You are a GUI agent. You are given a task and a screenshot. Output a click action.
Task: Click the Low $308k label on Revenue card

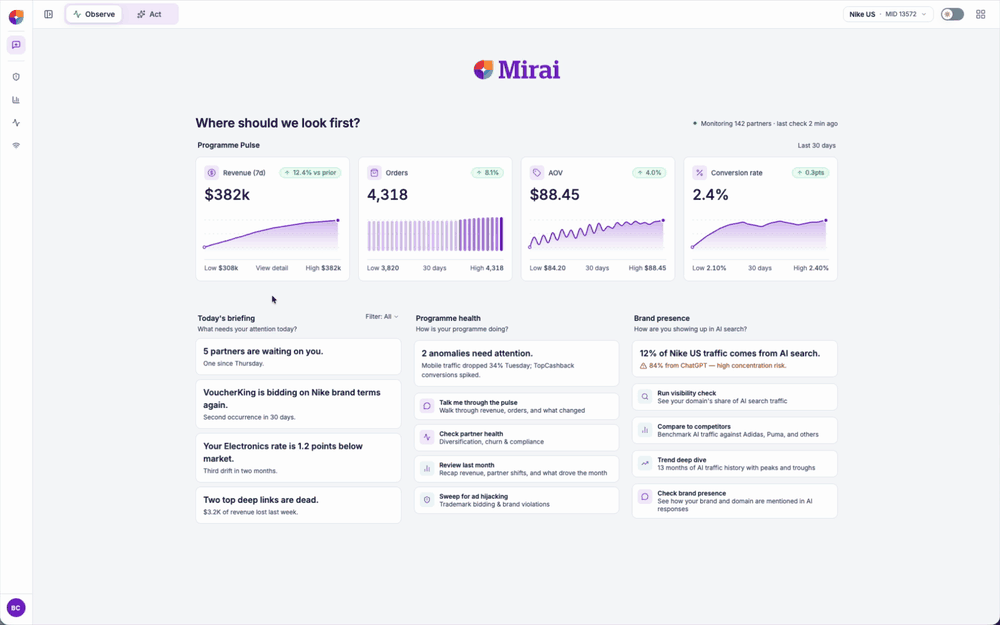point(221,268)
